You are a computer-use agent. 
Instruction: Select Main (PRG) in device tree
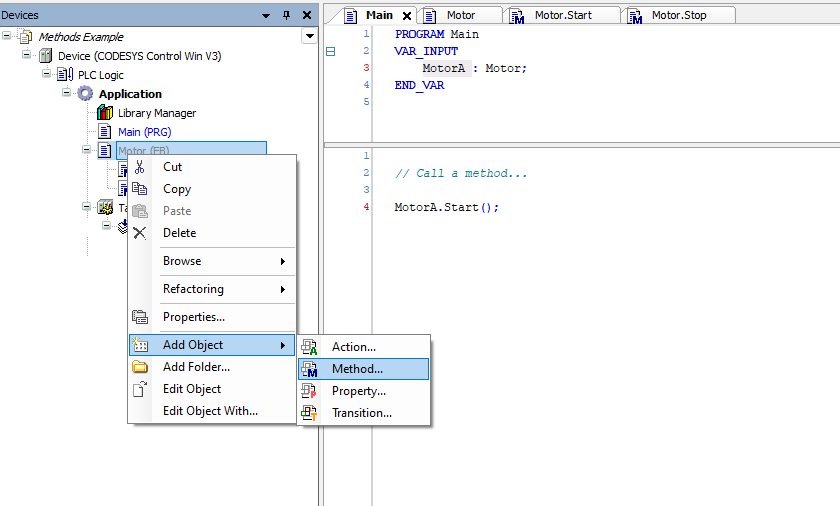pyautogui.click(x=145, y=132)
